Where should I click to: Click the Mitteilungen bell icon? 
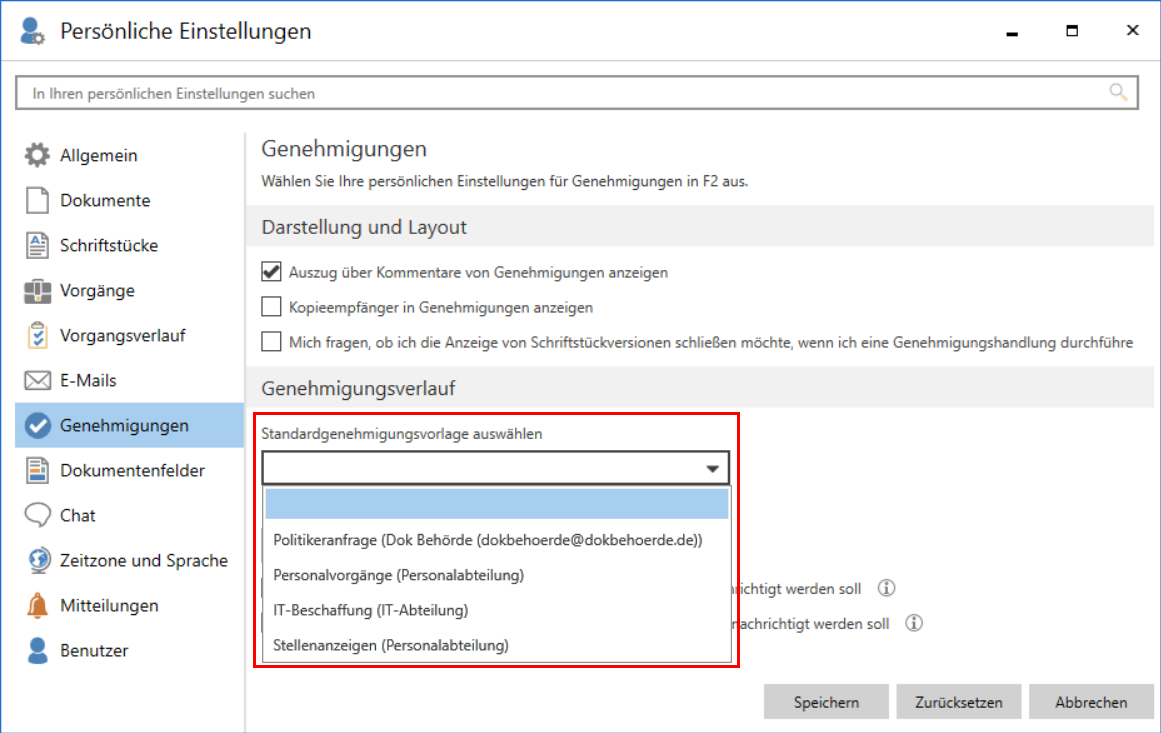tap(37, 606)
